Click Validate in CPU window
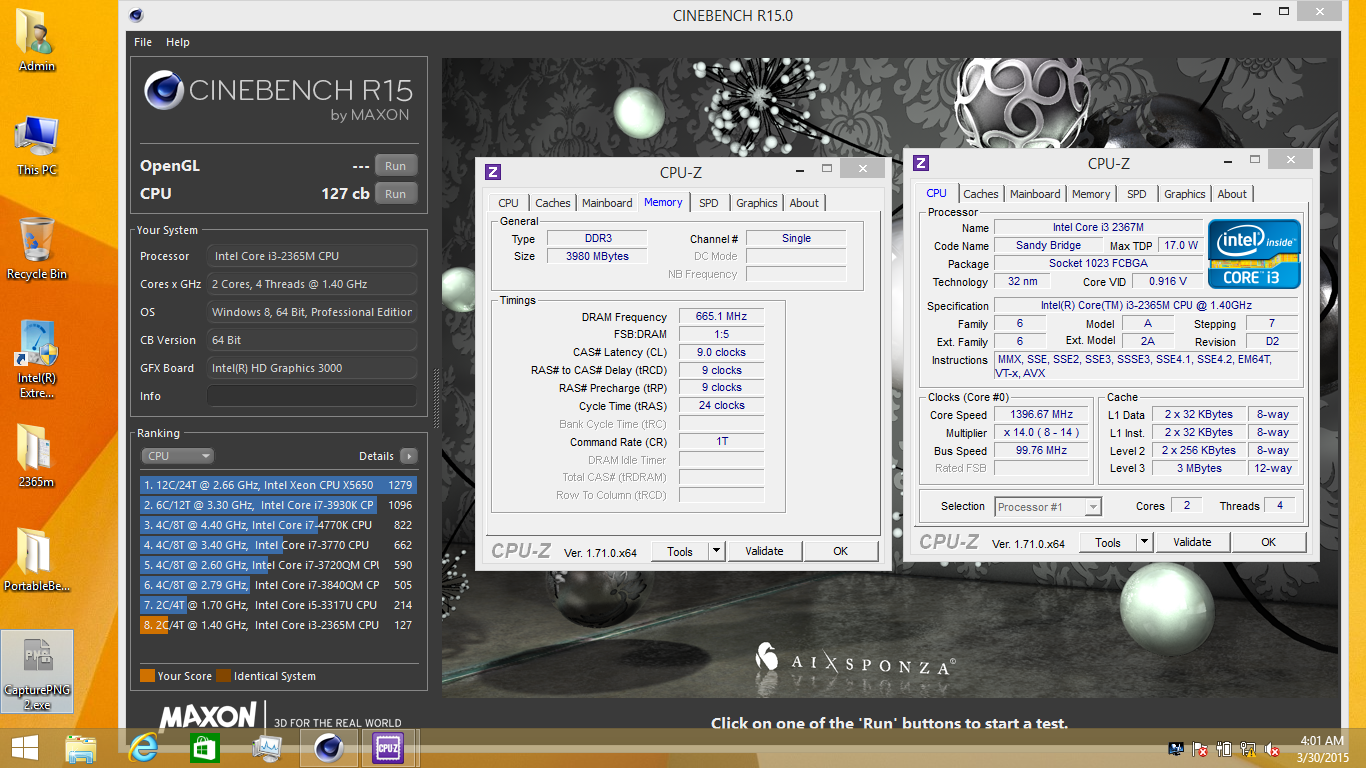Screen dimensions: 1366x768 click(x=1192, y=542)
